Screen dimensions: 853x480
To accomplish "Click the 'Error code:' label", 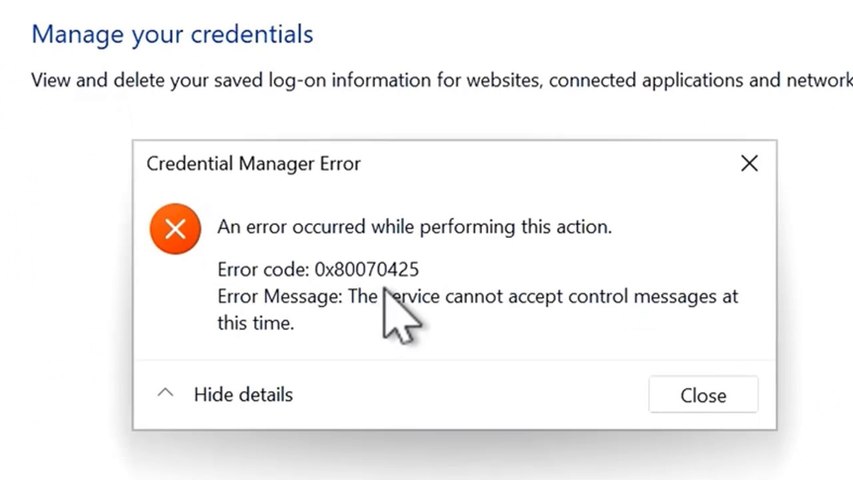I will coord(262,269).
